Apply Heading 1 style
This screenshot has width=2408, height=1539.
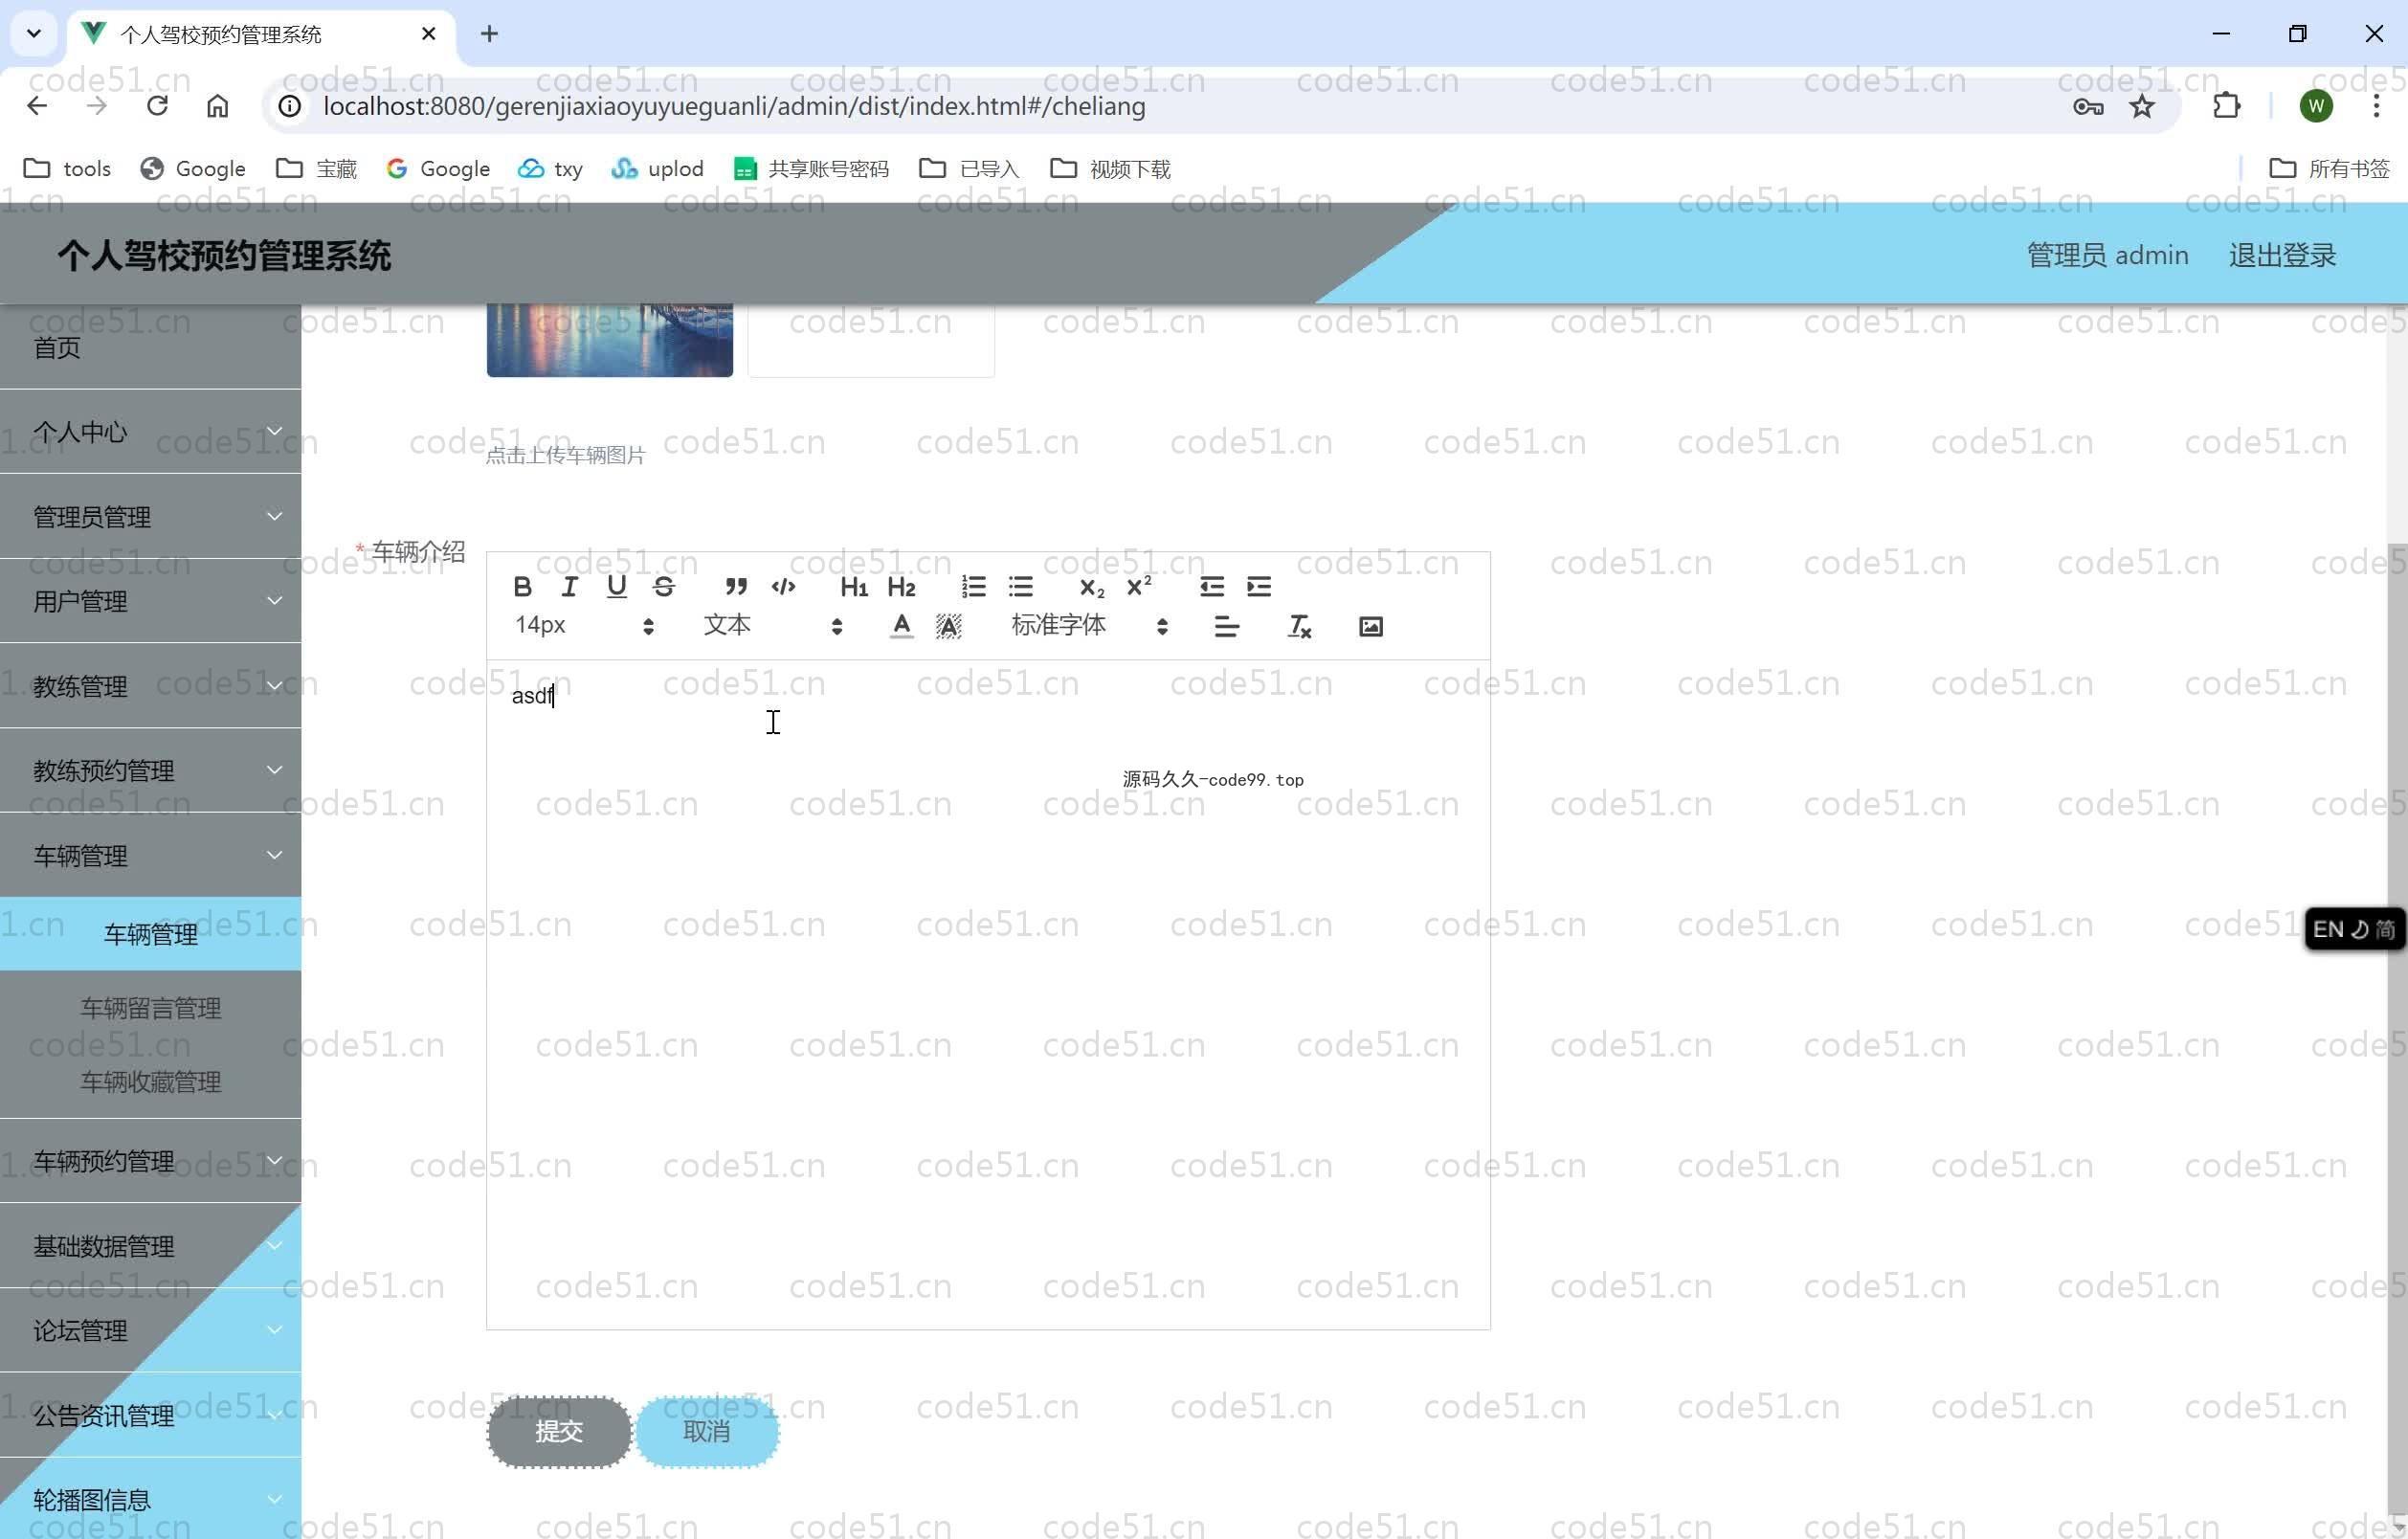854,587
